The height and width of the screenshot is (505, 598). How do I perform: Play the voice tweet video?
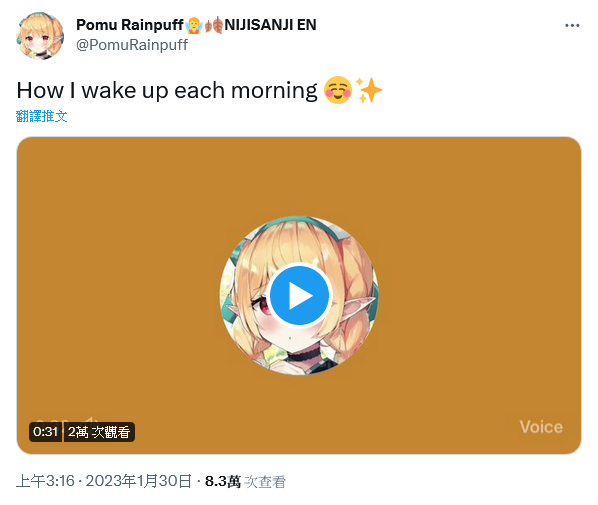299,296
